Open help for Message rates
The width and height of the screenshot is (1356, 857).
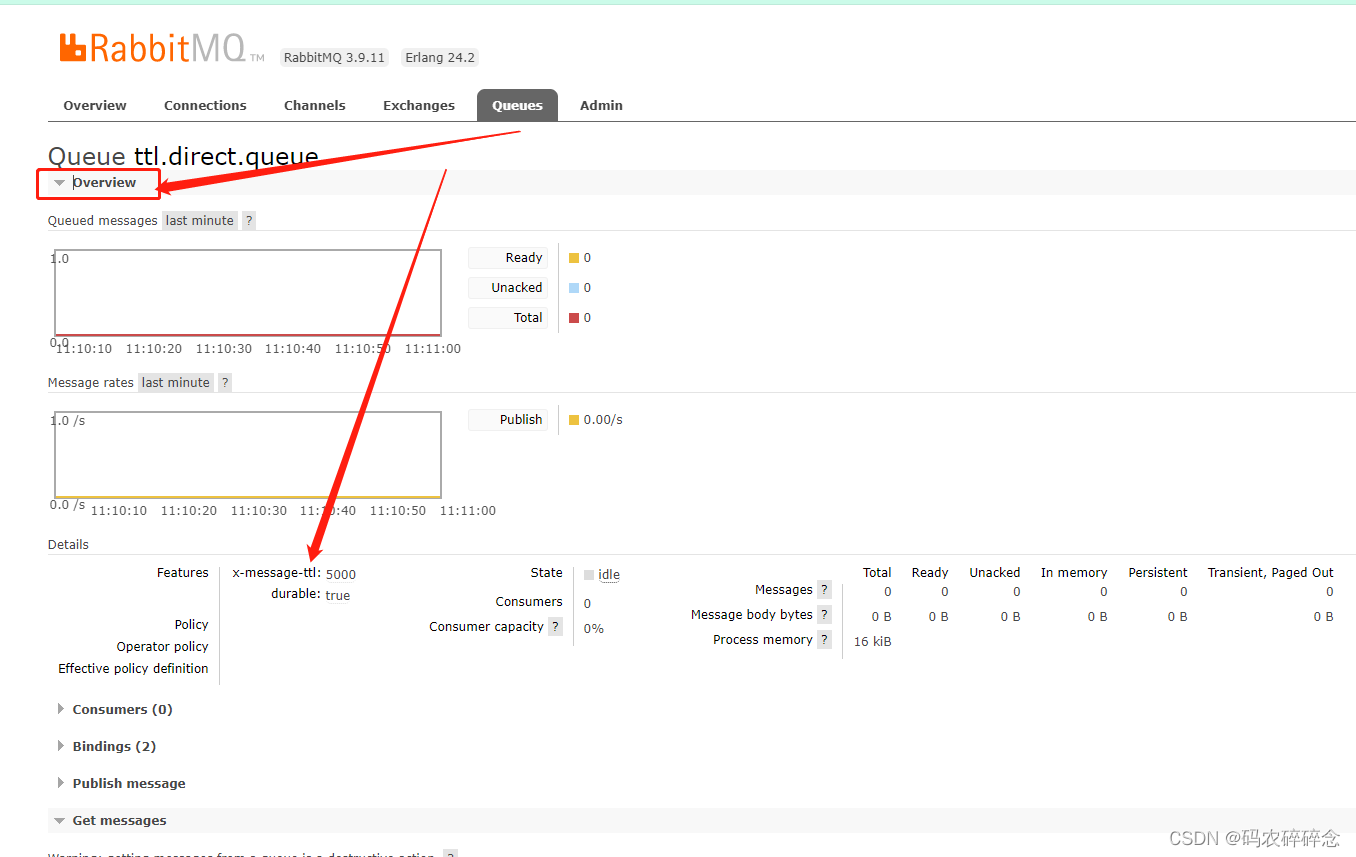coord(225,383)
